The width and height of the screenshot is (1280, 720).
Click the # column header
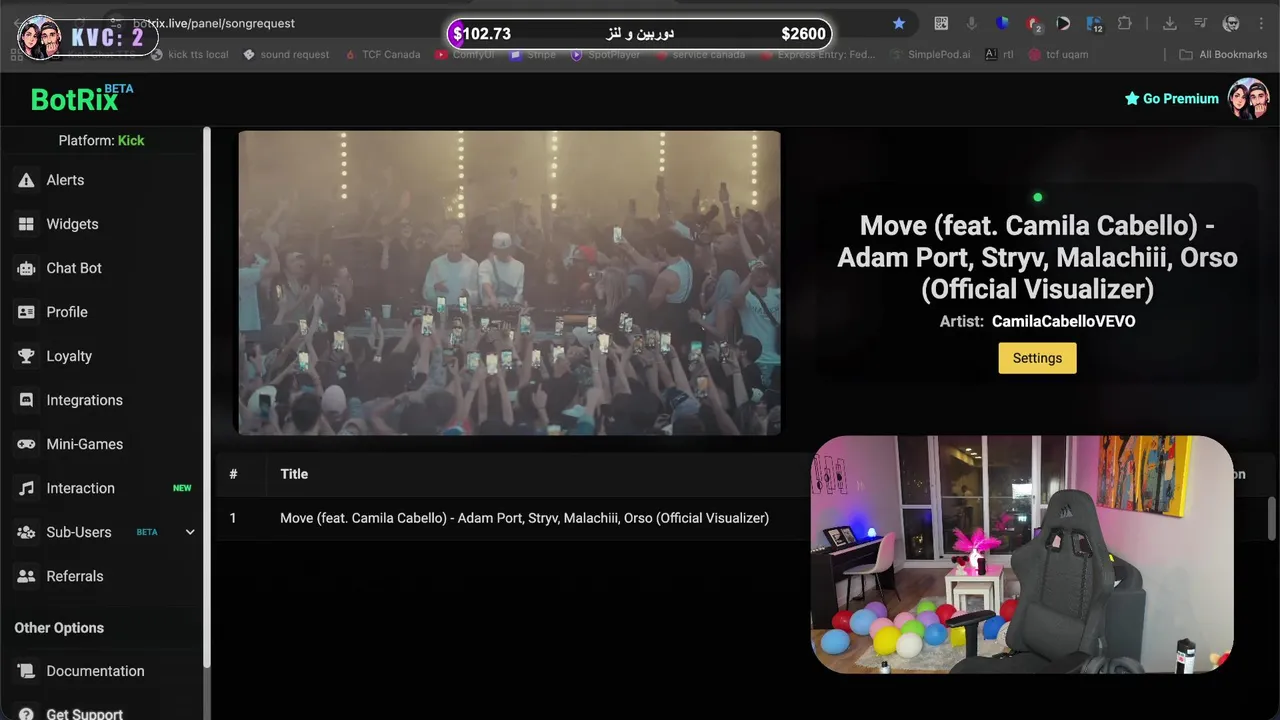point(233,474)
